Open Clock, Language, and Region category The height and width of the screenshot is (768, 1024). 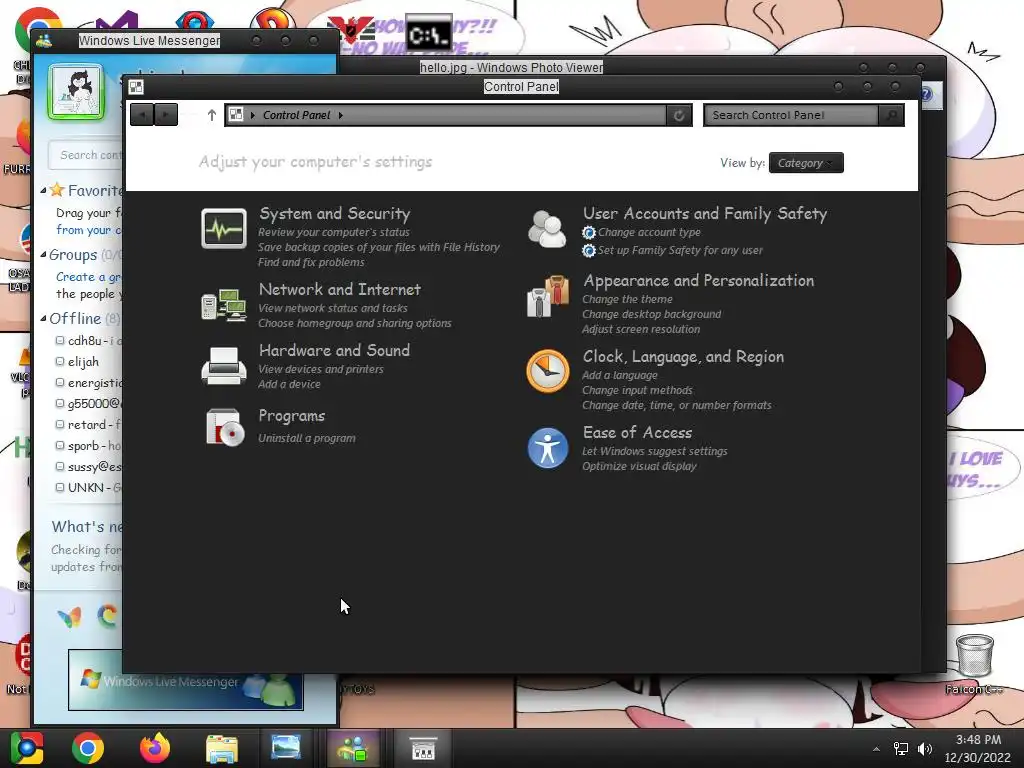click(x=683, y=357)
